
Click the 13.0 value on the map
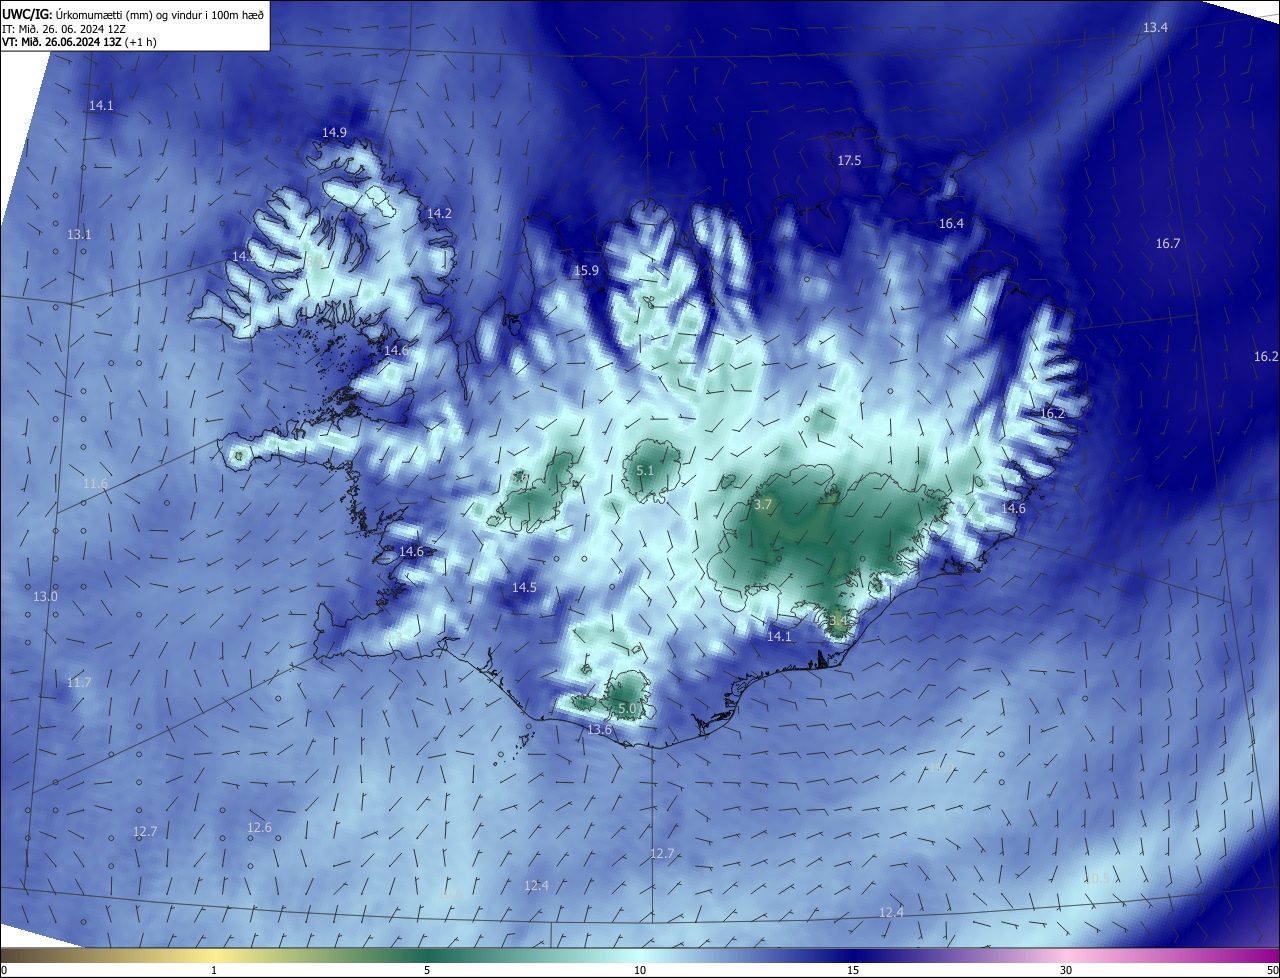tap(46, 597)
